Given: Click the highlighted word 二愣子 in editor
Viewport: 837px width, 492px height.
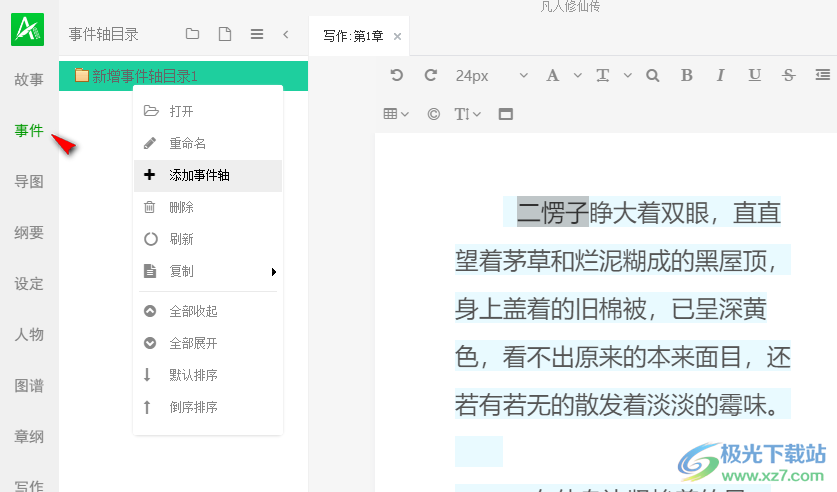Looking at the screenshot, I should pos(553,212).
